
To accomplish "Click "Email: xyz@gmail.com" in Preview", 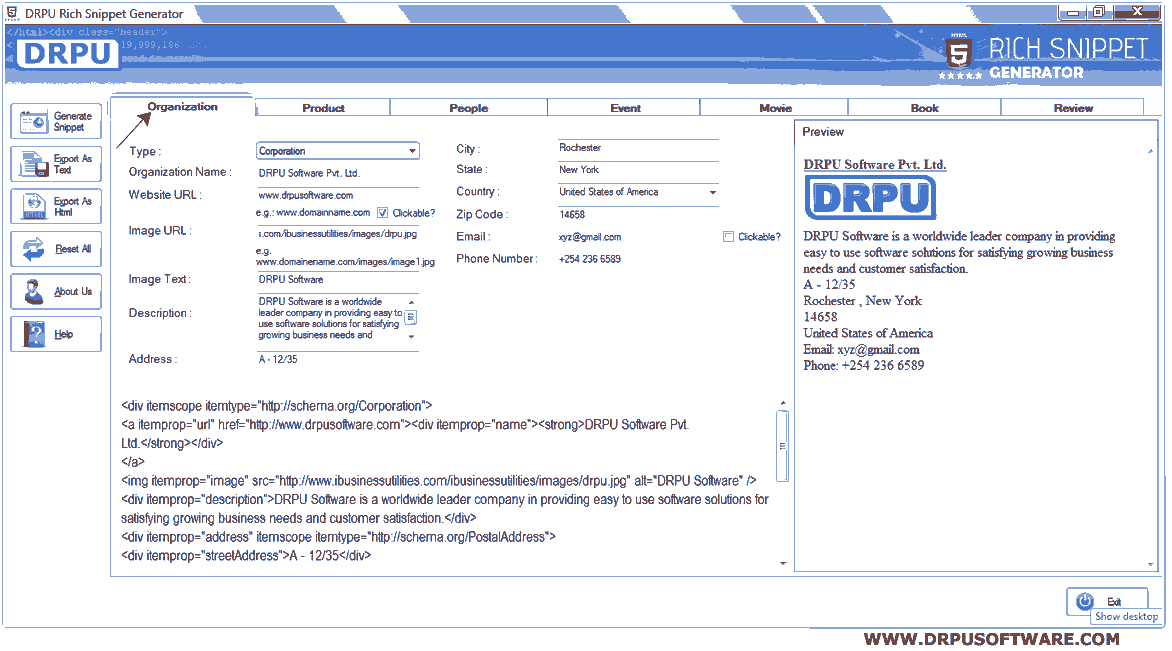I will 861,350.
